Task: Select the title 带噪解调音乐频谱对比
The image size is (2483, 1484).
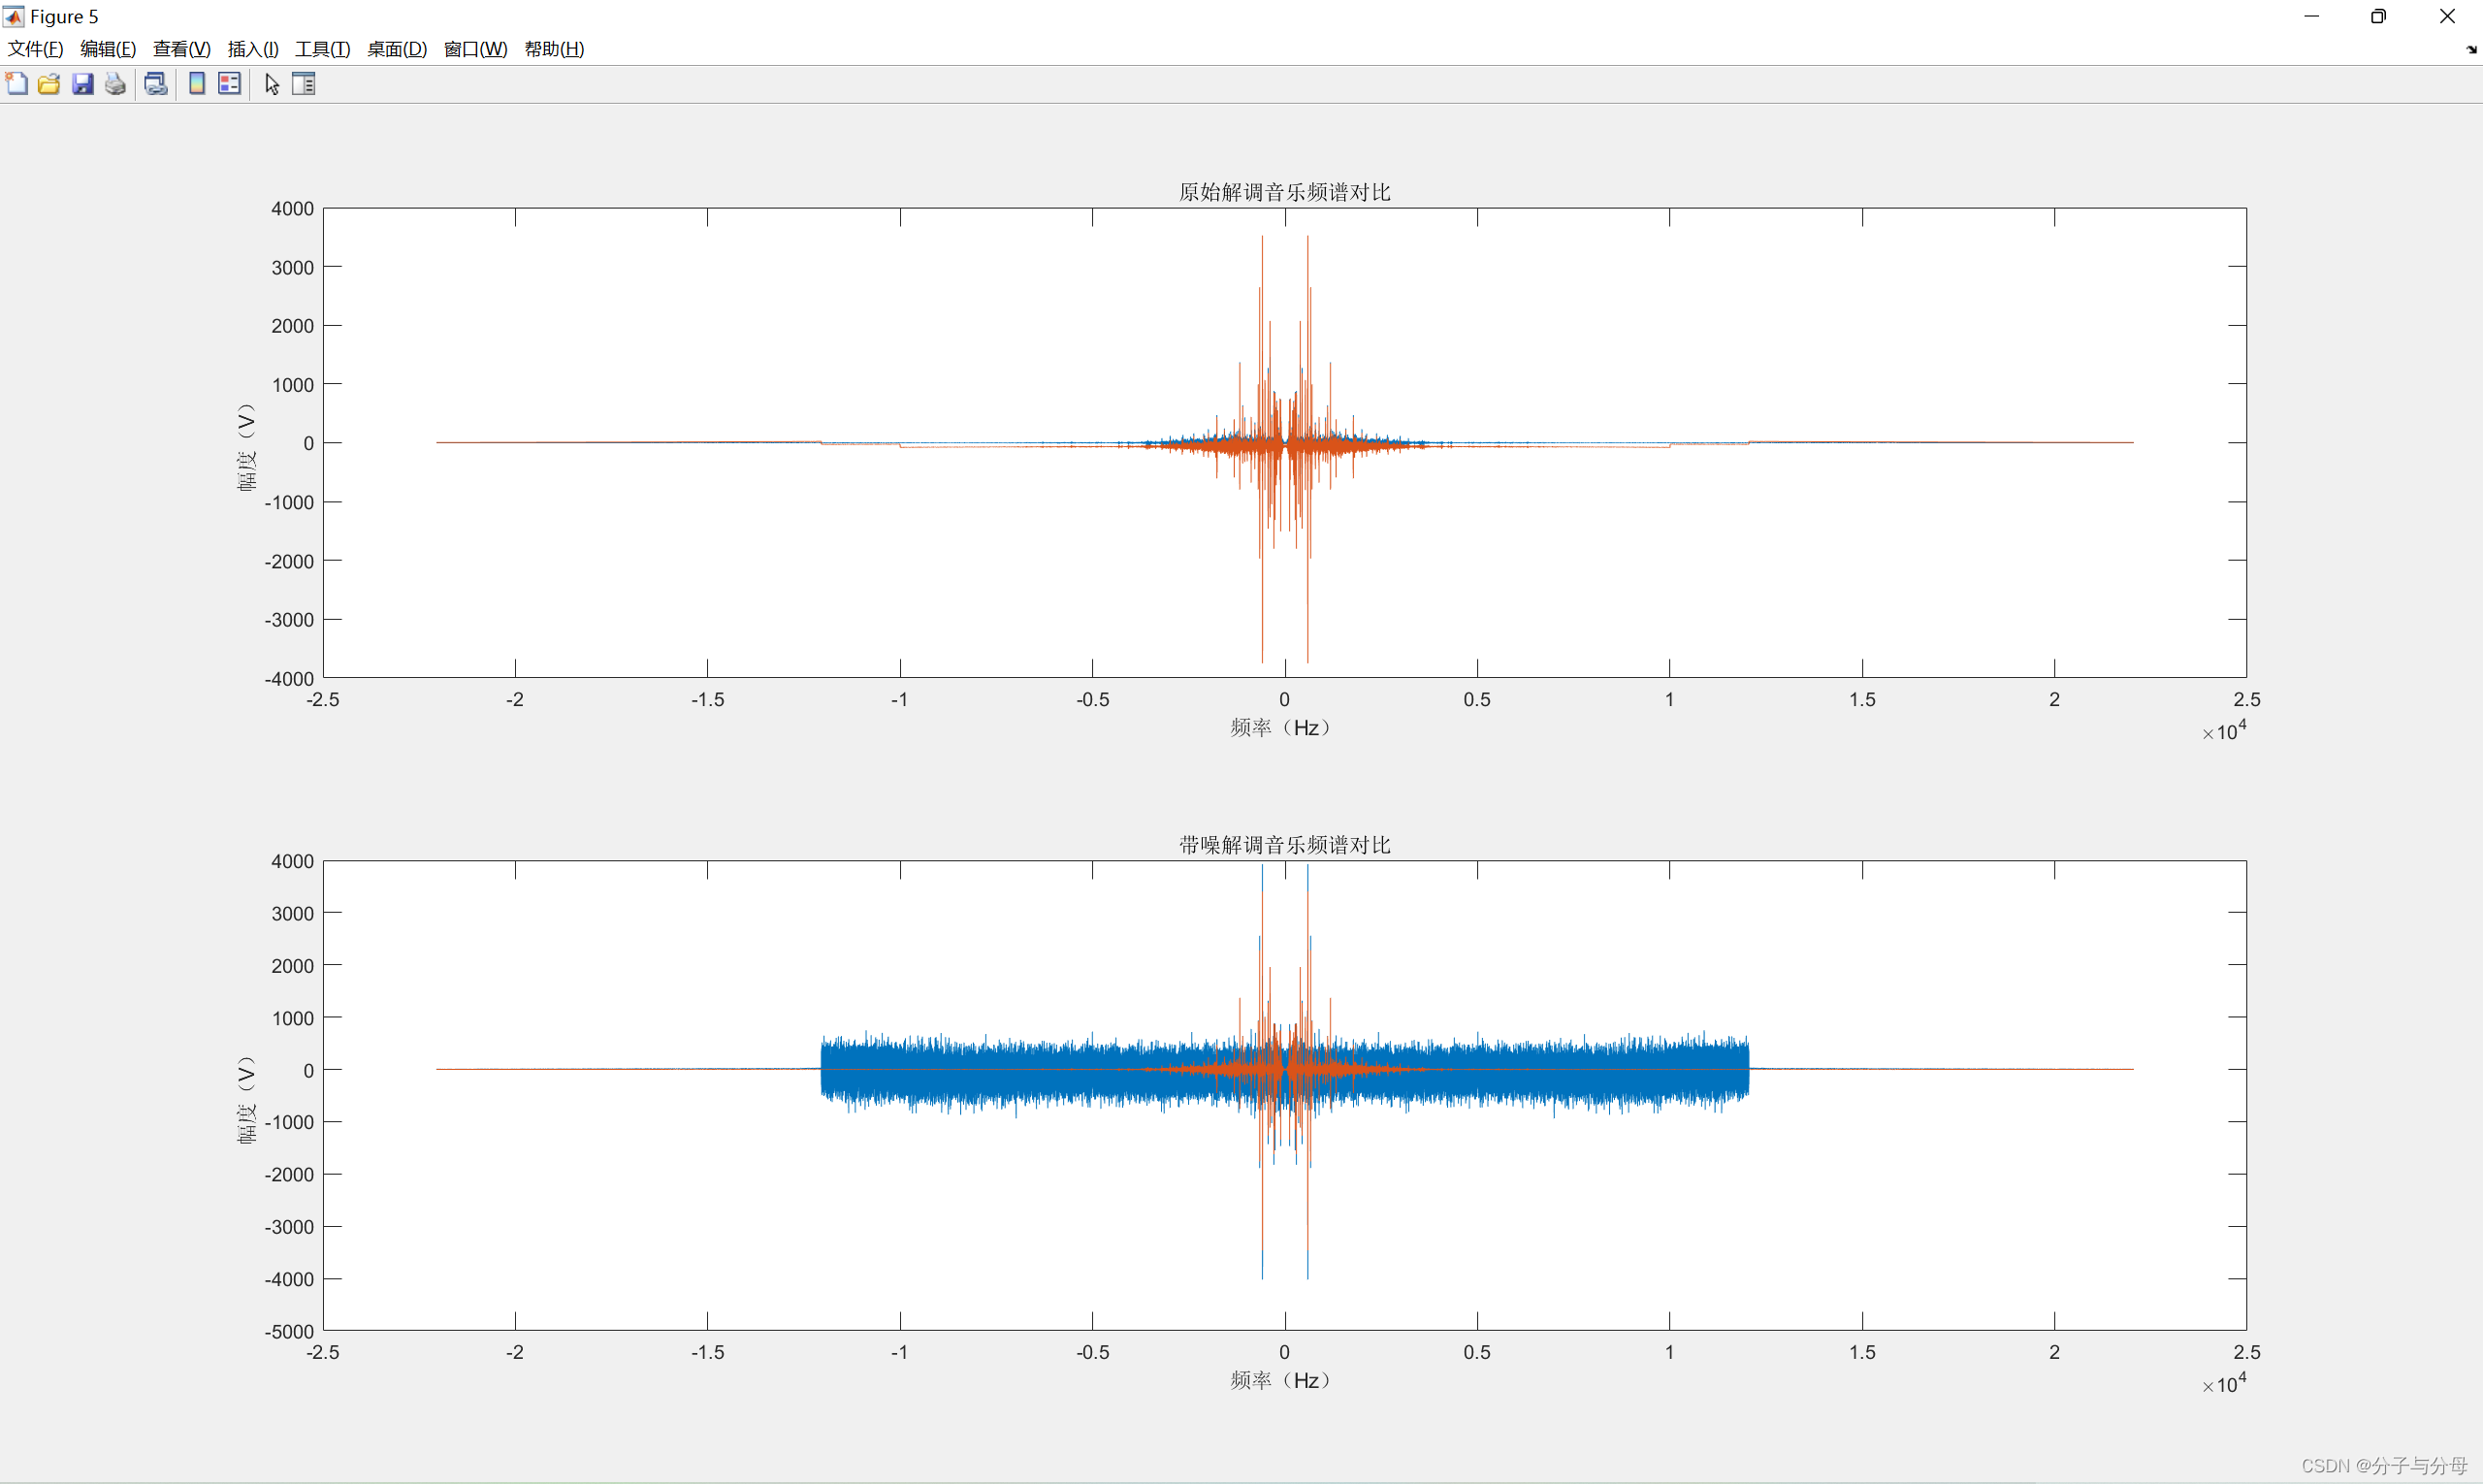Action: click(x=1285, y=845)
